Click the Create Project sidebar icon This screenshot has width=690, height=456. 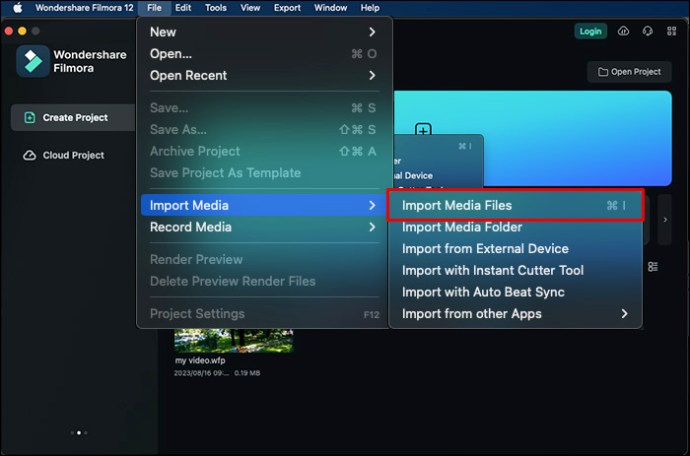[29, 118]
